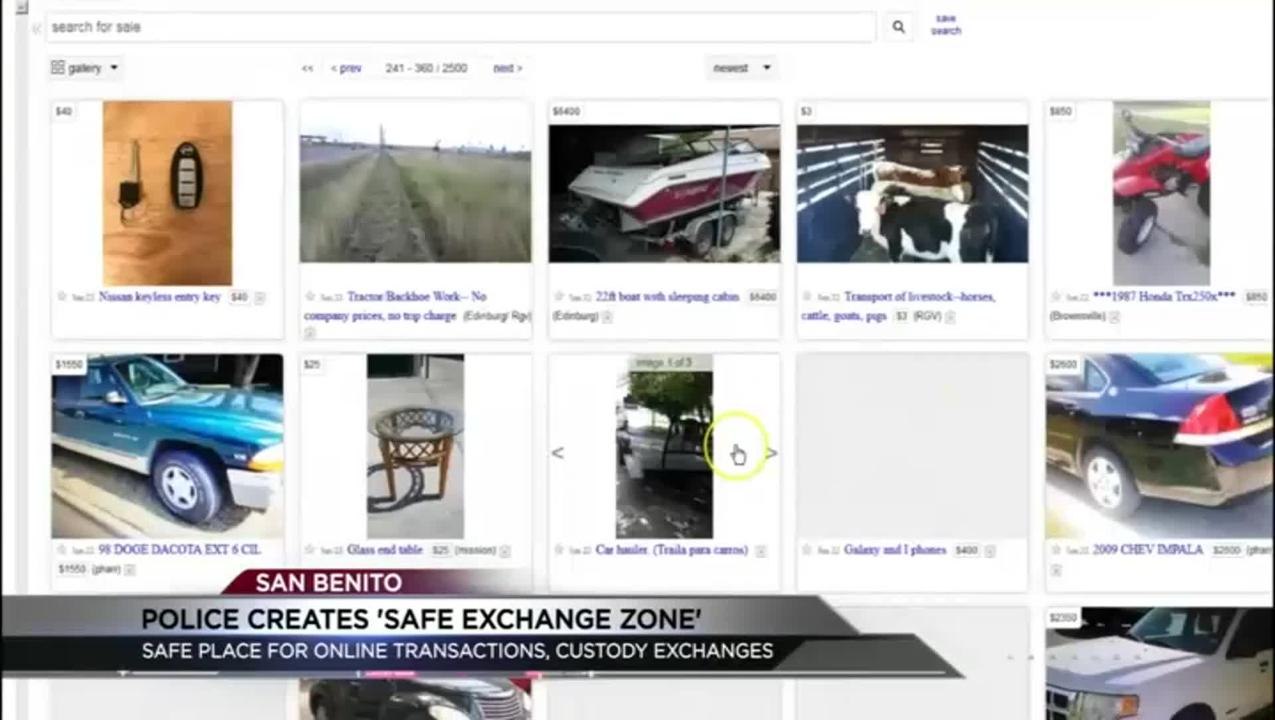Open the white truck photo priced $2350
Viewport: 1275px width, 720px height.
tap(1159, 663)
